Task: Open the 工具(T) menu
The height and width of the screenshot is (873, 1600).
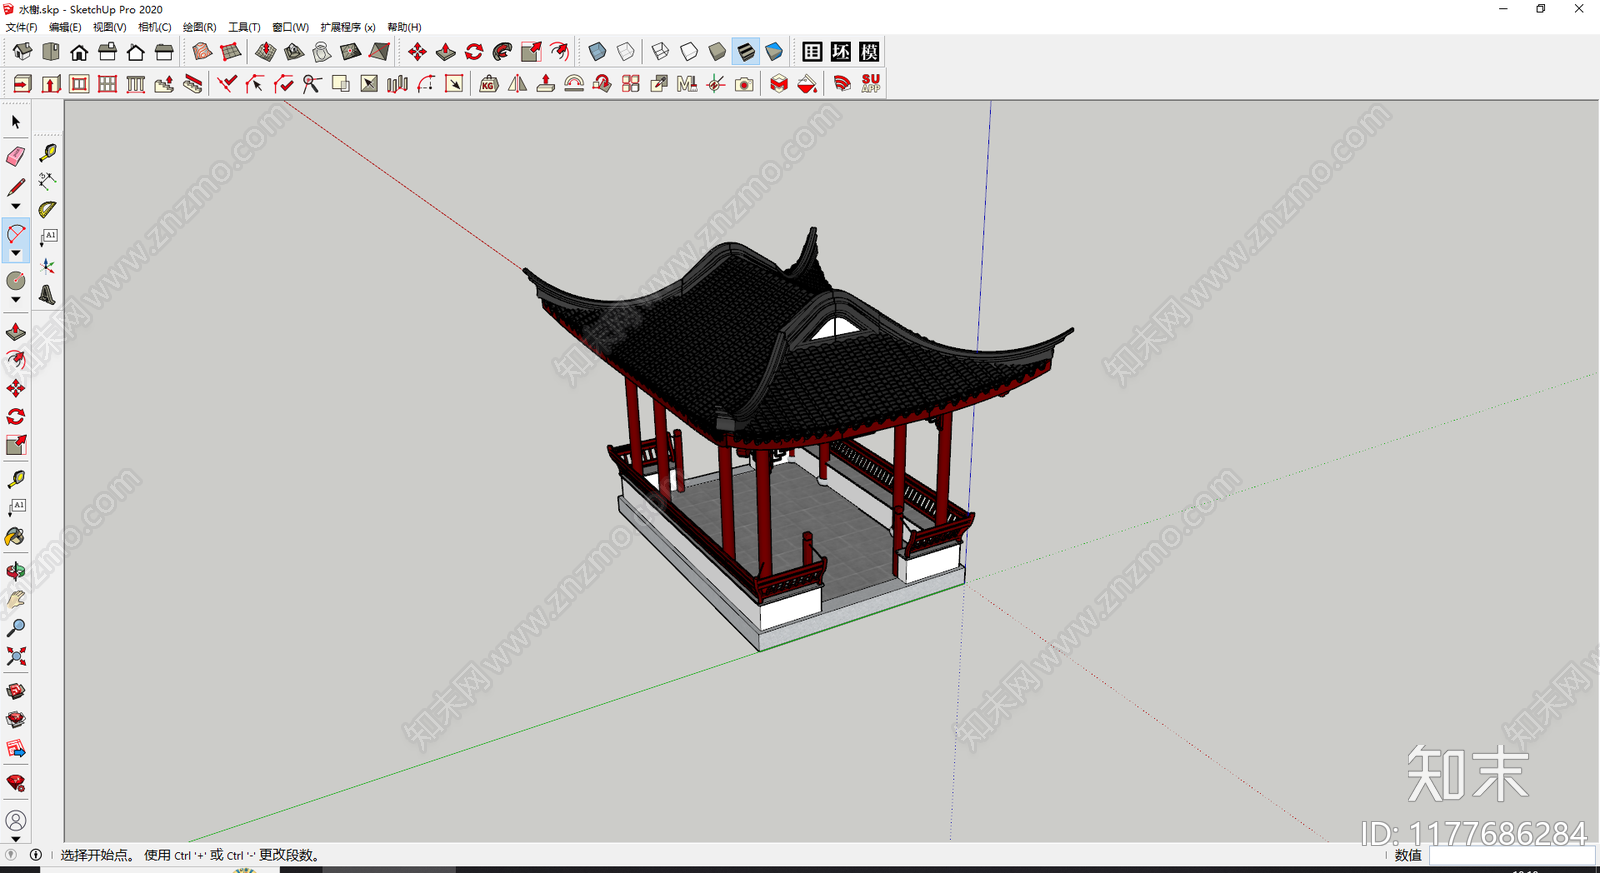Action: pyautogui.click(x=244, y=27)
